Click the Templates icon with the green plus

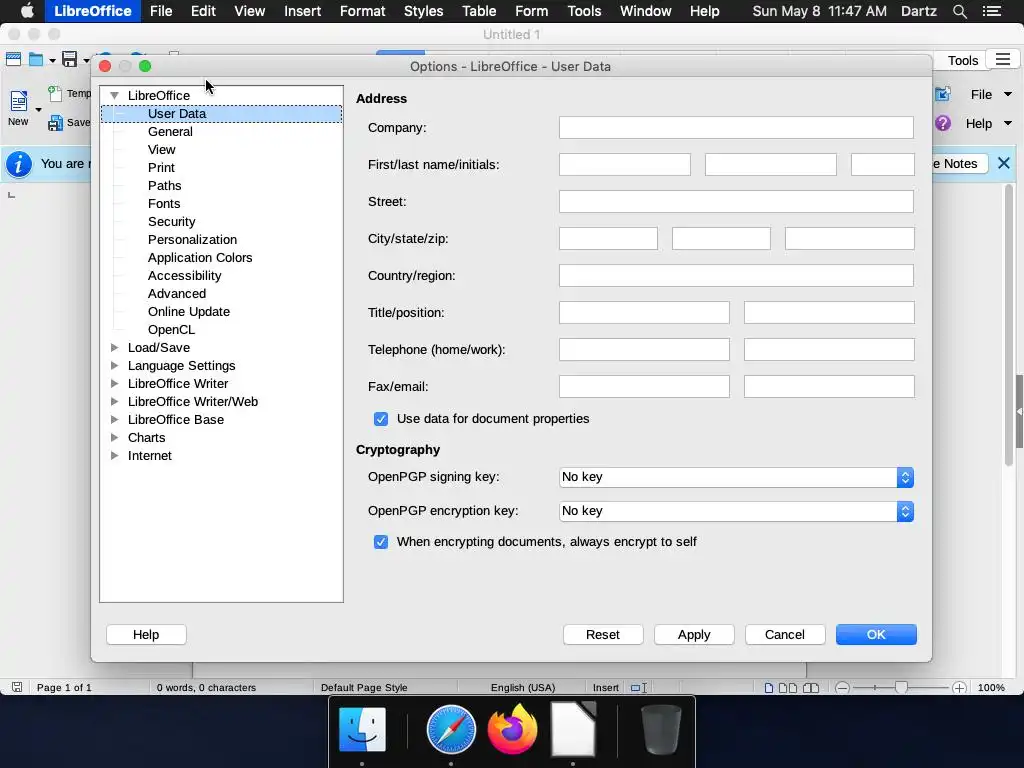click(x=56, y=93)
